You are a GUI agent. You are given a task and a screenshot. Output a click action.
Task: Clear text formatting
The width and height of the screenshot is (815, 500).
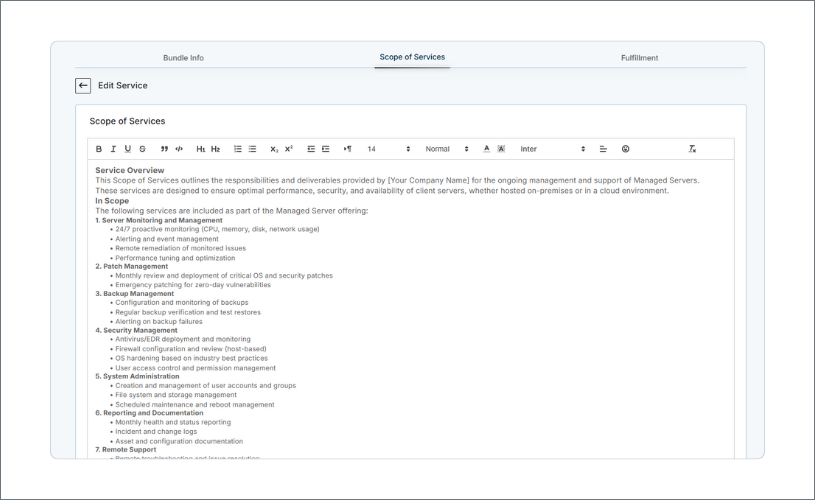pos(692,149)
